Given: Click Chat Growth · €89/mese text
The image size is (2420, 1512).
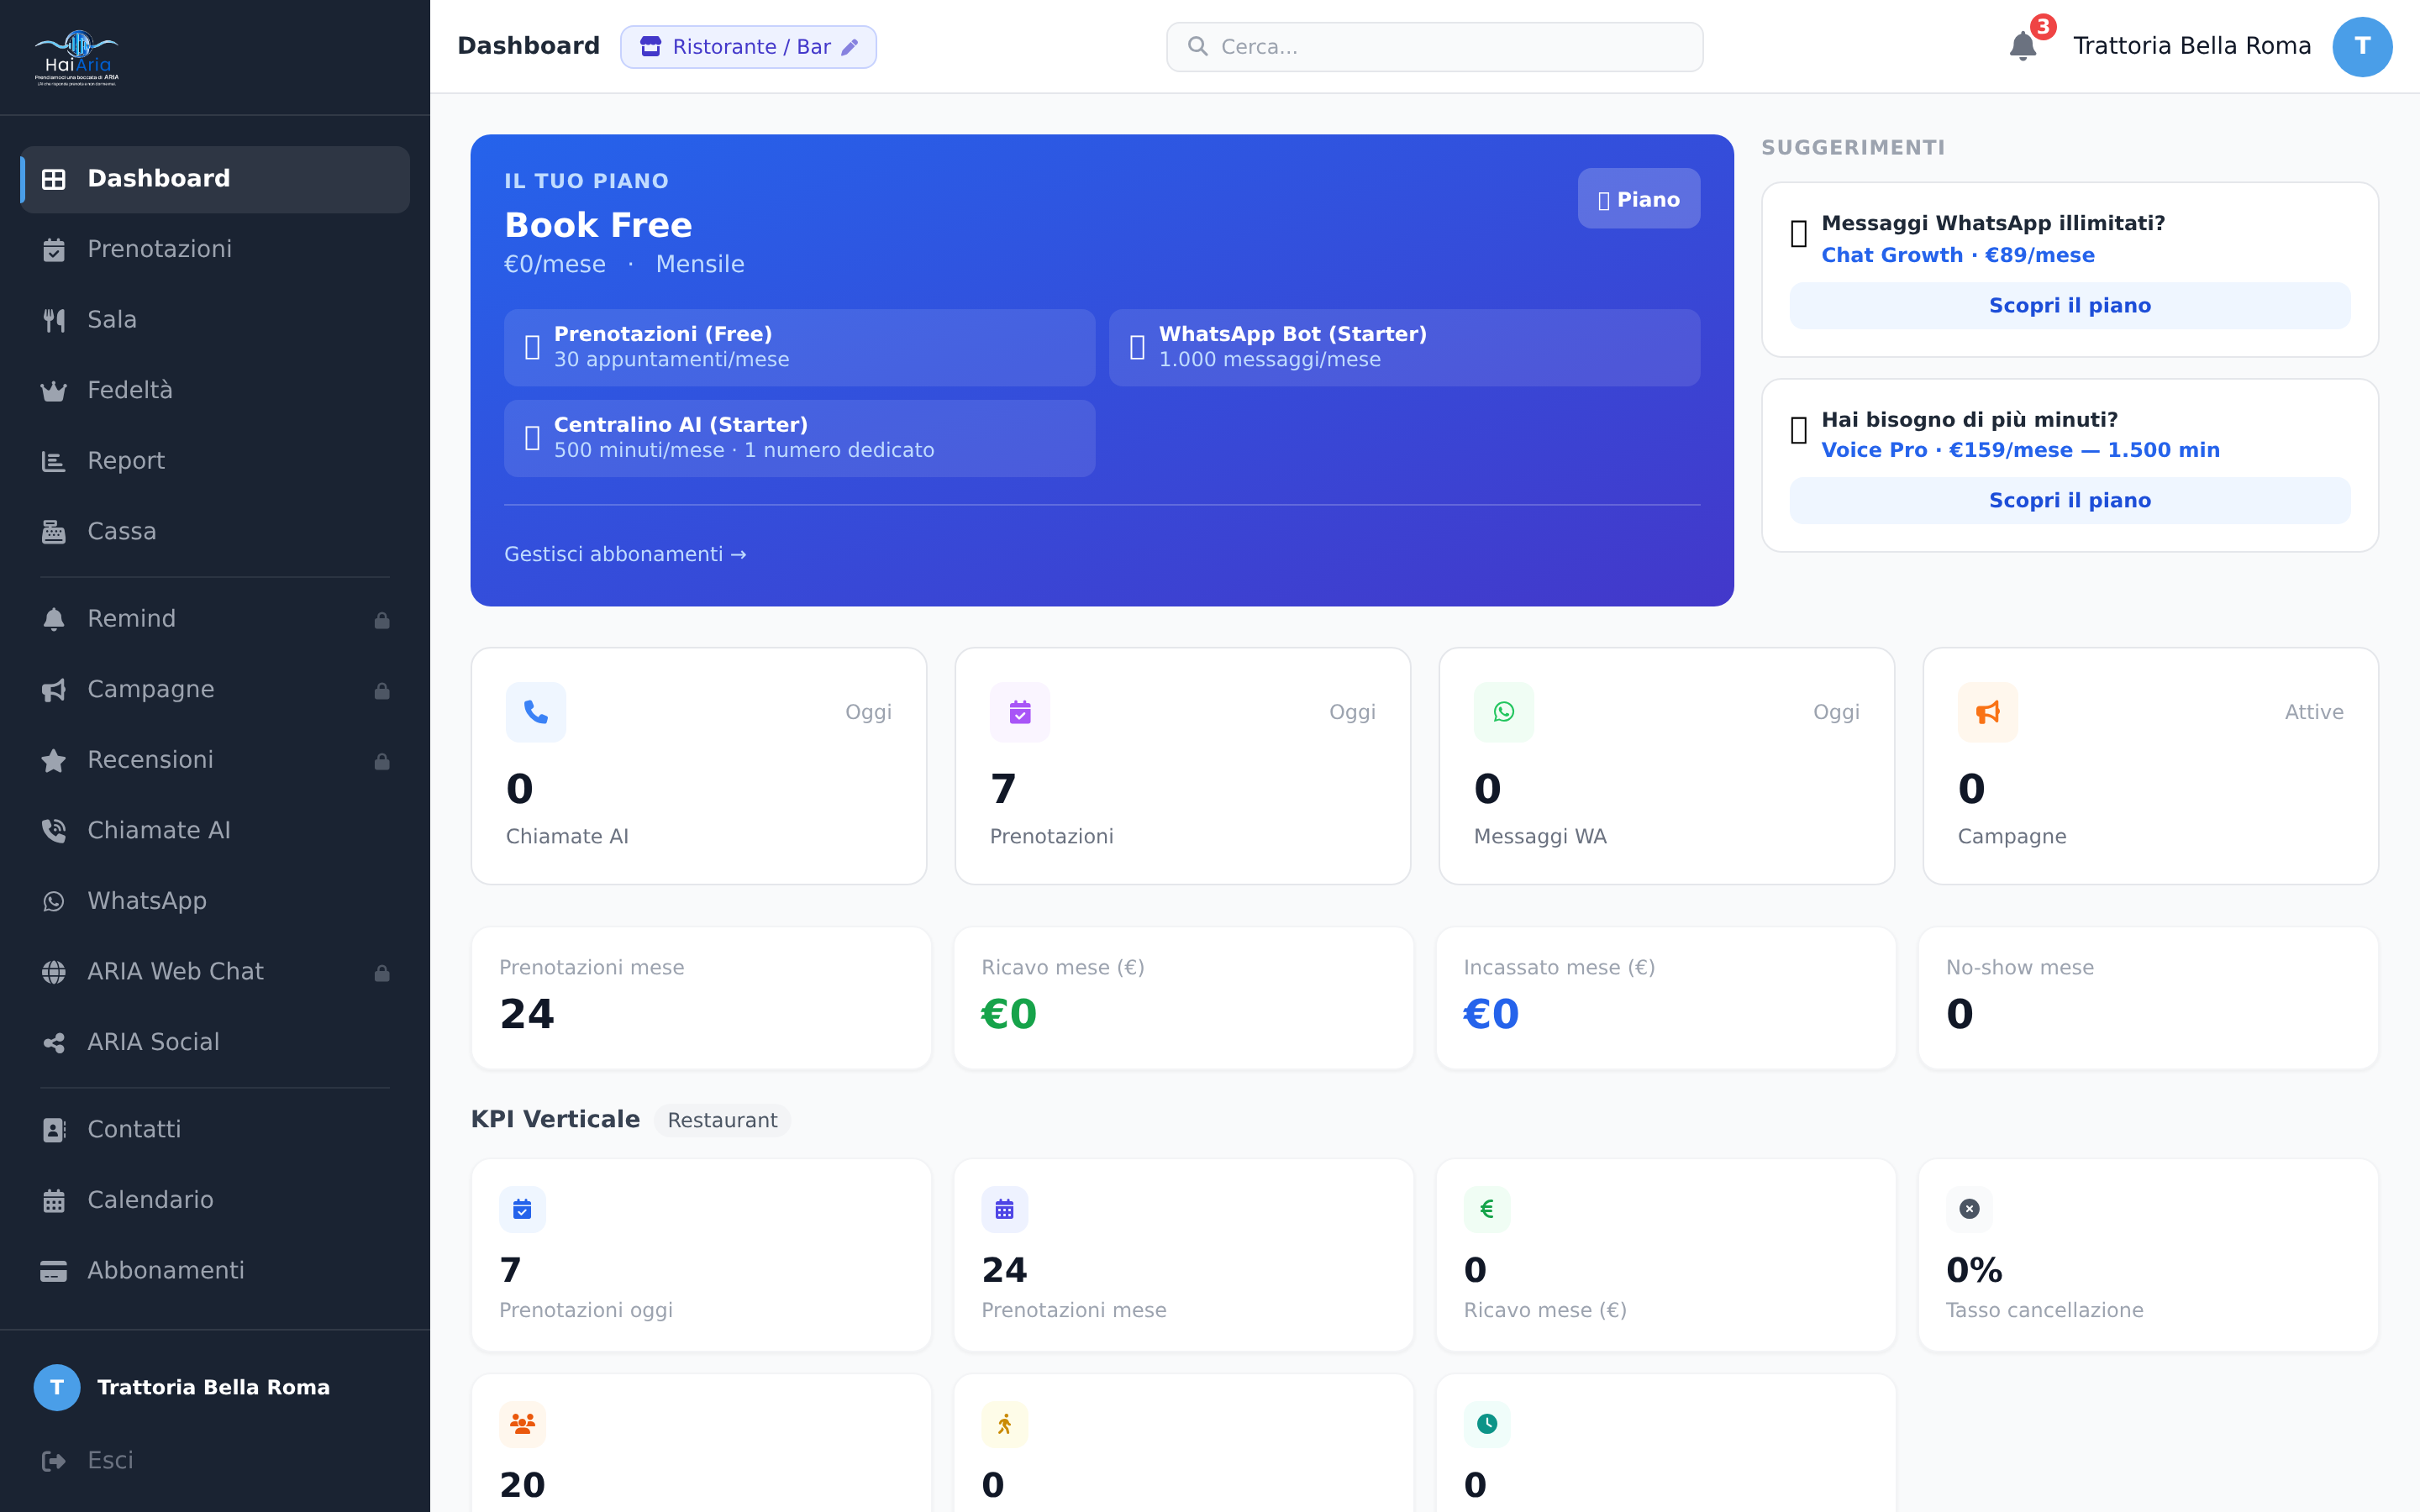Looking at the screenshot, I should (x=1957, y=256).
